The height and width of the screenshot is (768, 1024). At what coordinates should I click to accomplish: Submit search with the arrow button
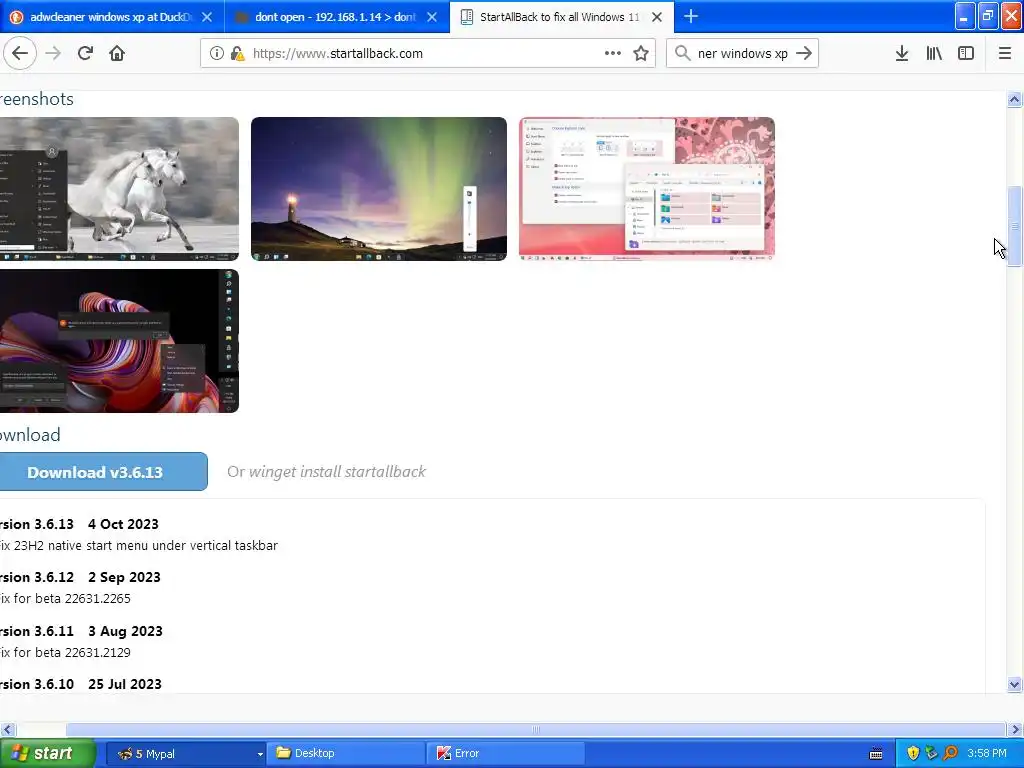(804, 54)
